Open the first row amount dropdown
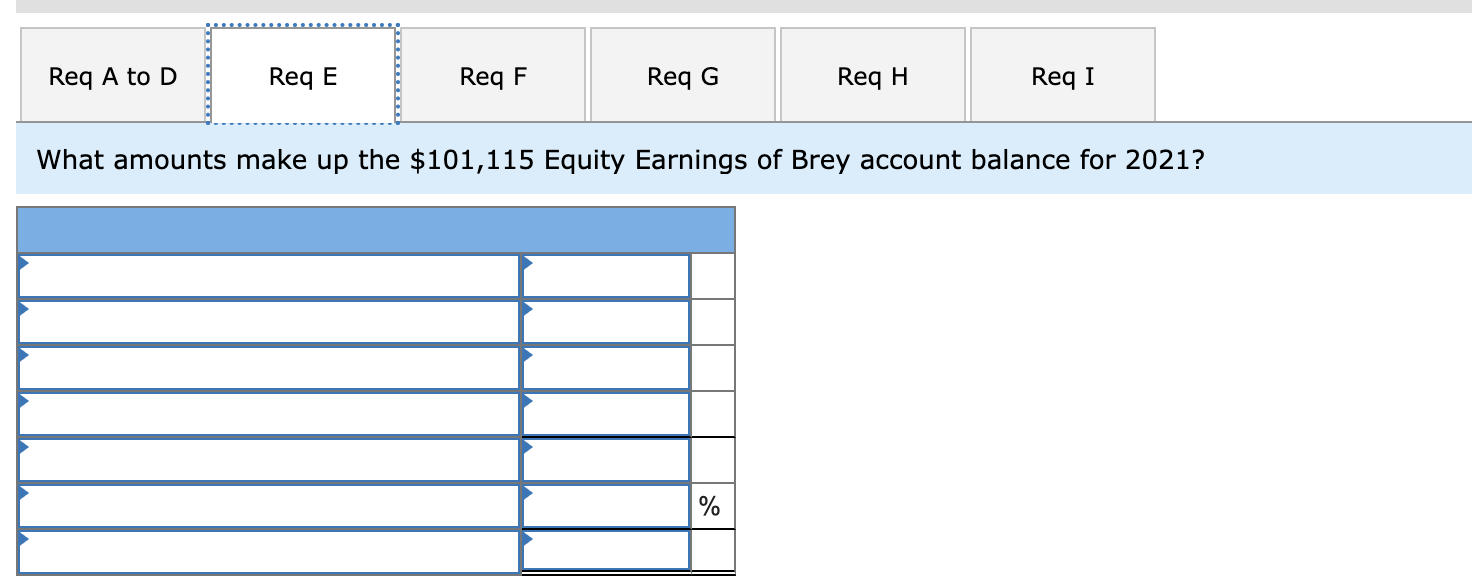The width and height of the screenshot is (1472, 584). pyautogui.click(x=524, y=266)
